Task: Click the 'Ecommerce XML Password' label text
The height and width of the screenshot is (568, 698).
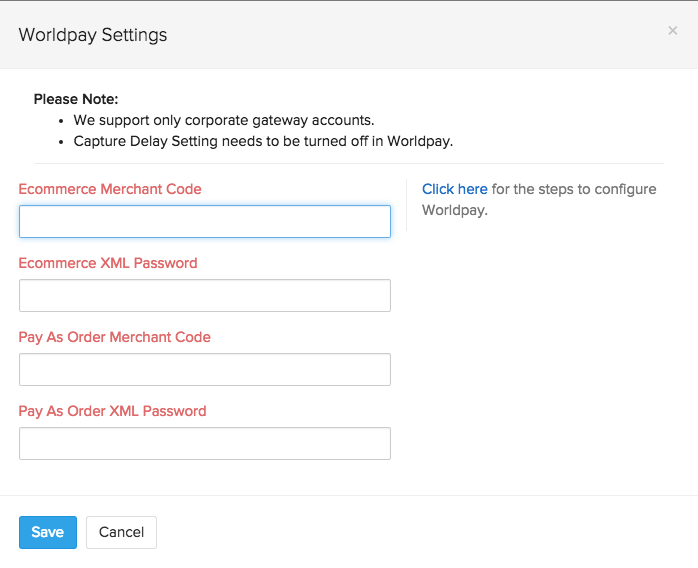Action: (108, 263)
